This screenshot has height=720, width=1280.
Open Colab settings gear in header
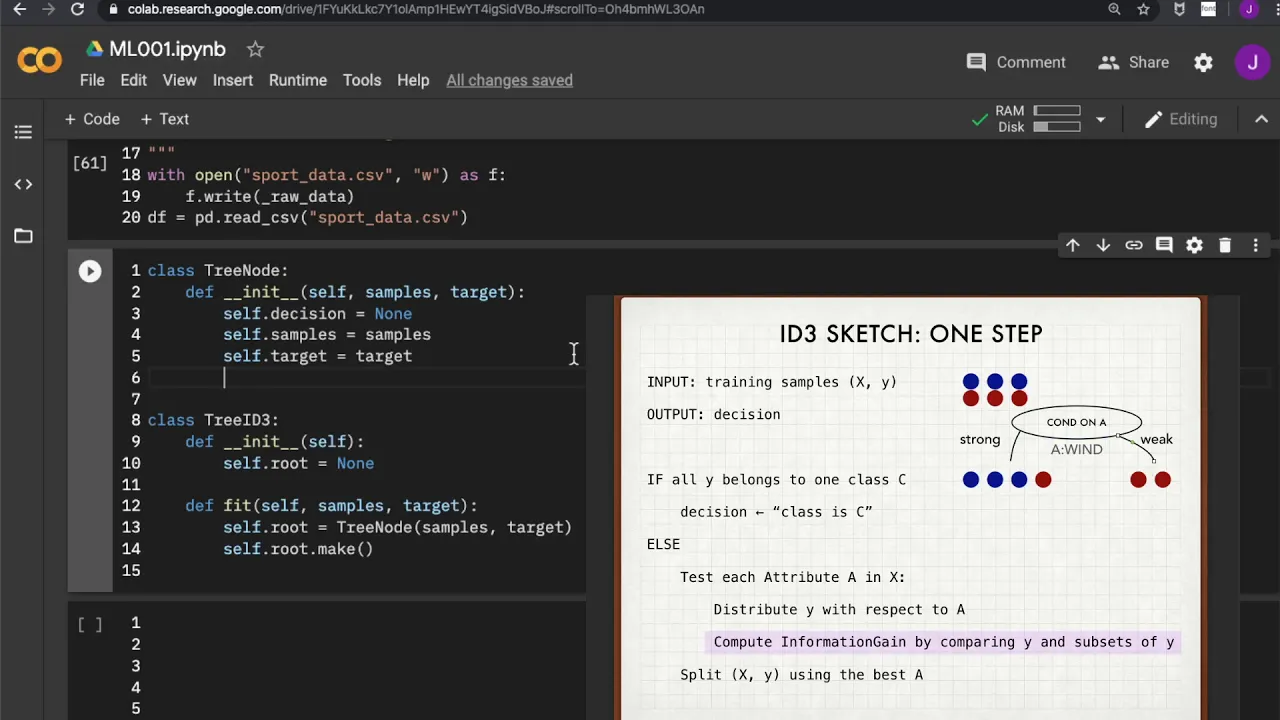pyautogui.click(x=1203, y=62)
